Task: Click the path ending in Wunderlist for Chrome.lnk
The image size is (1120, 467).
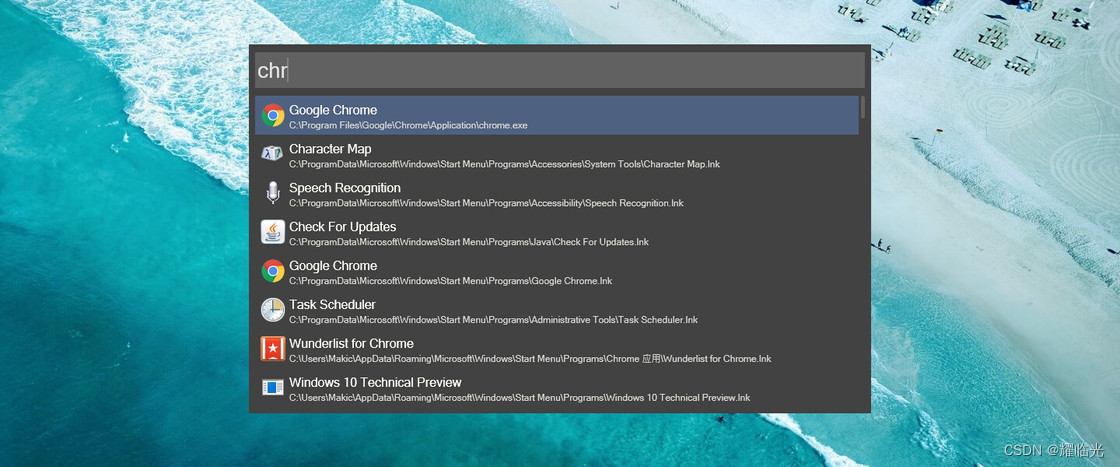Action: point(530,359)
